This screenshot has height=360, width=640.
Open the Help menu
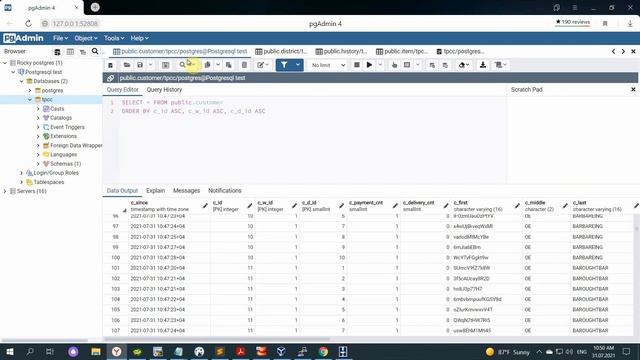point(140,38)
